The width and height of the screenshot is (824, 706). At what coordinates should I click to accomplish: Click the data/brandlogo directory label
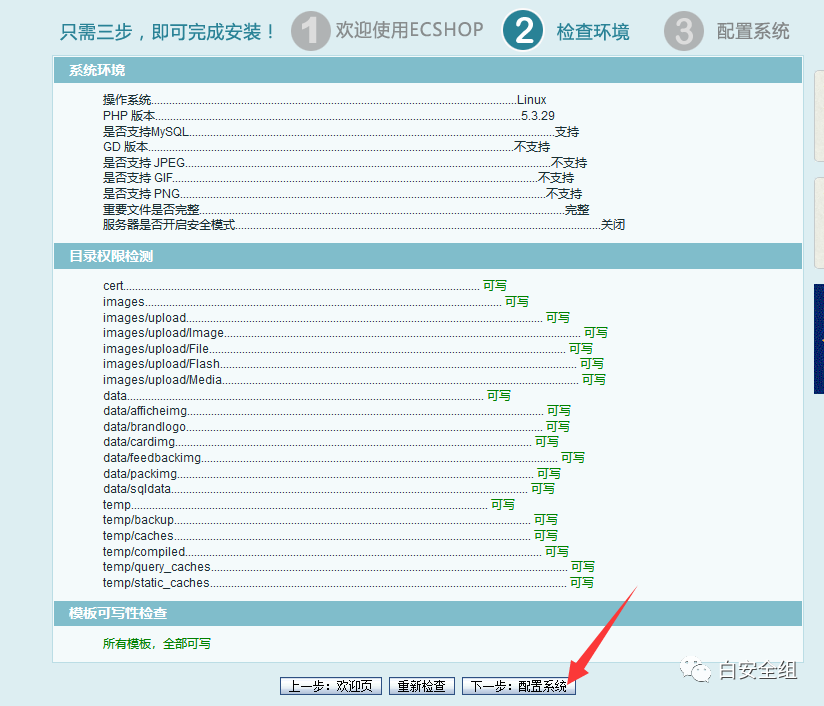click(145, 426)
